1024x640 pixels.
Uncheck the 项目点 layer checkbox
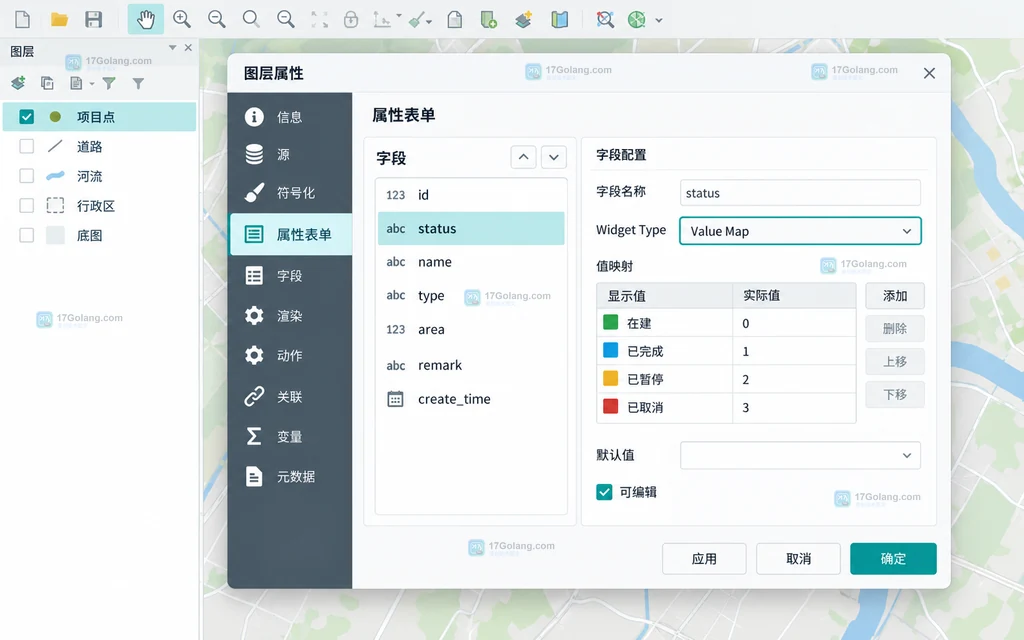(26, 116)
